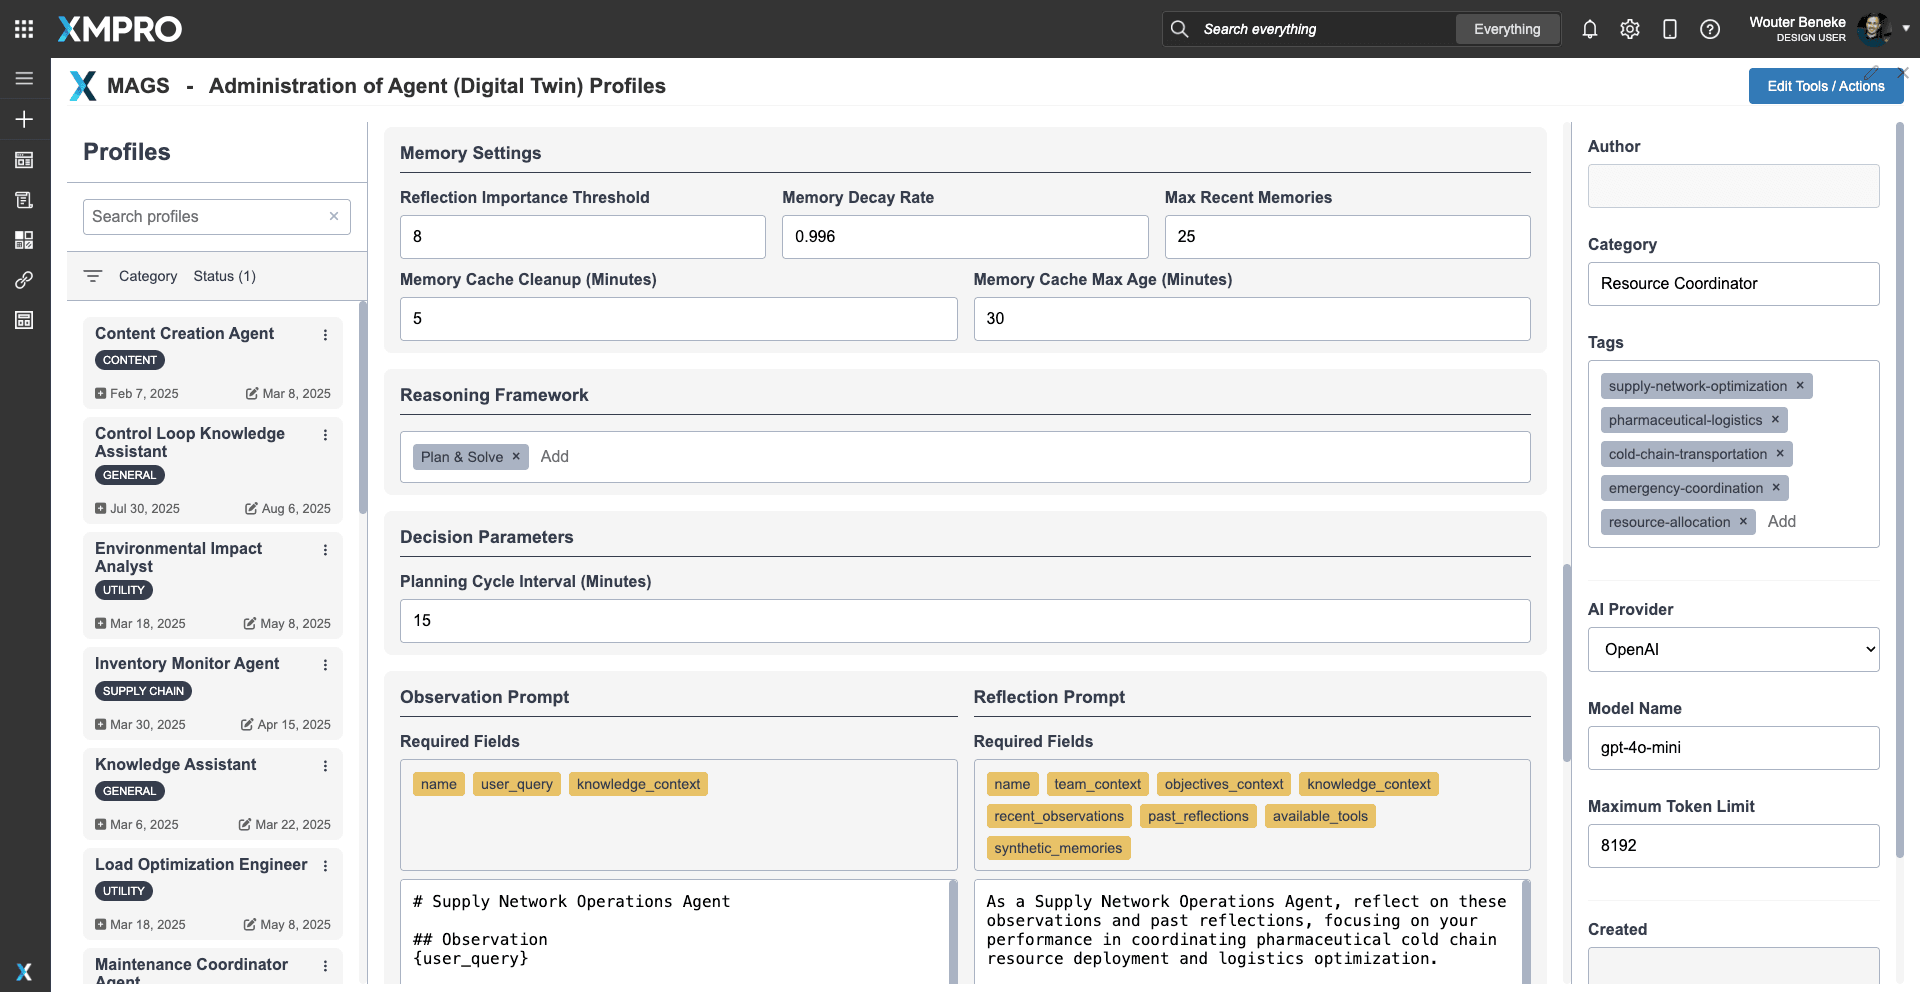Click the Memory Decay Rate input field
Image resolution: width=1920 pixels, height=992 pixels.
[x=964, y=237]
